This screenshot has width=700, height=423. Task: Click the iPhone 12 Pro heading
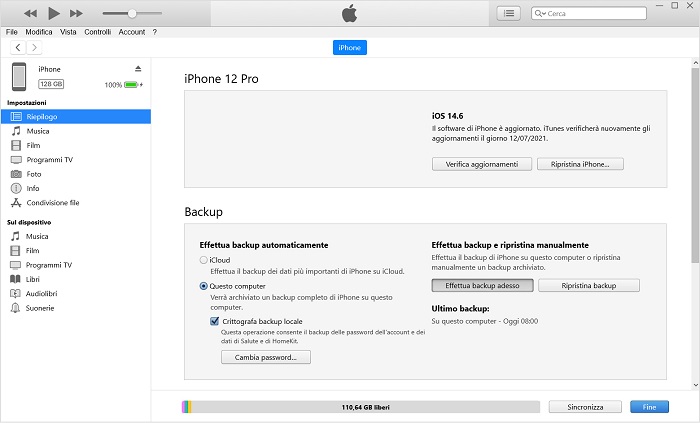(221, 79)
